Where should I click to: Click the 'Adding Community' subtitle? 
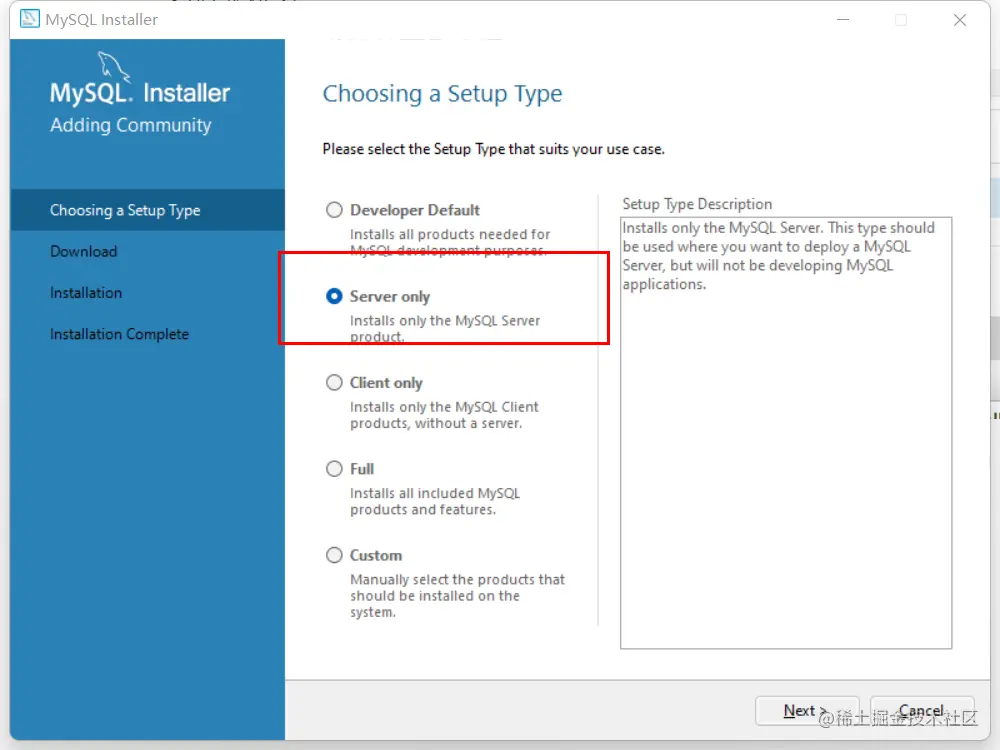tap(131, 125)
